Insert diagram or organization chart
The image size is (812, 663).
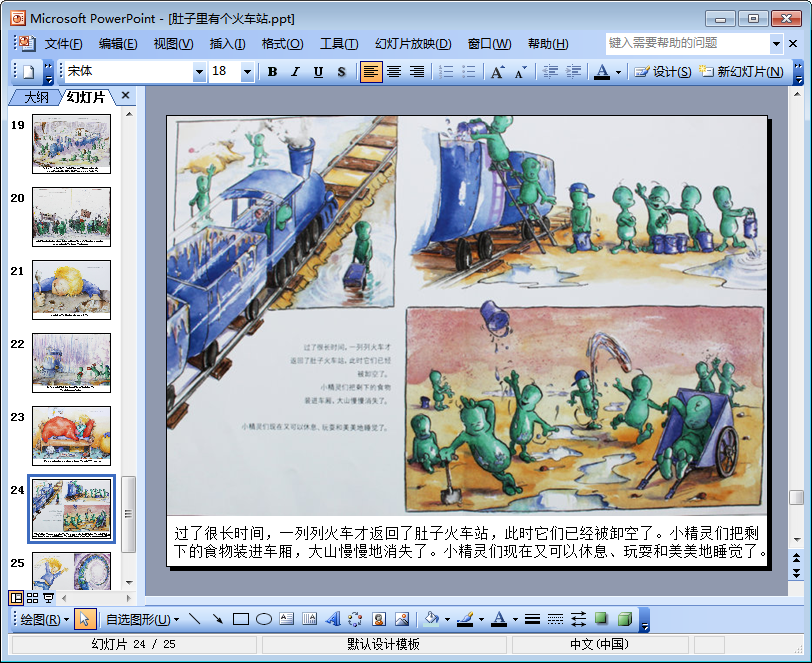355,619
